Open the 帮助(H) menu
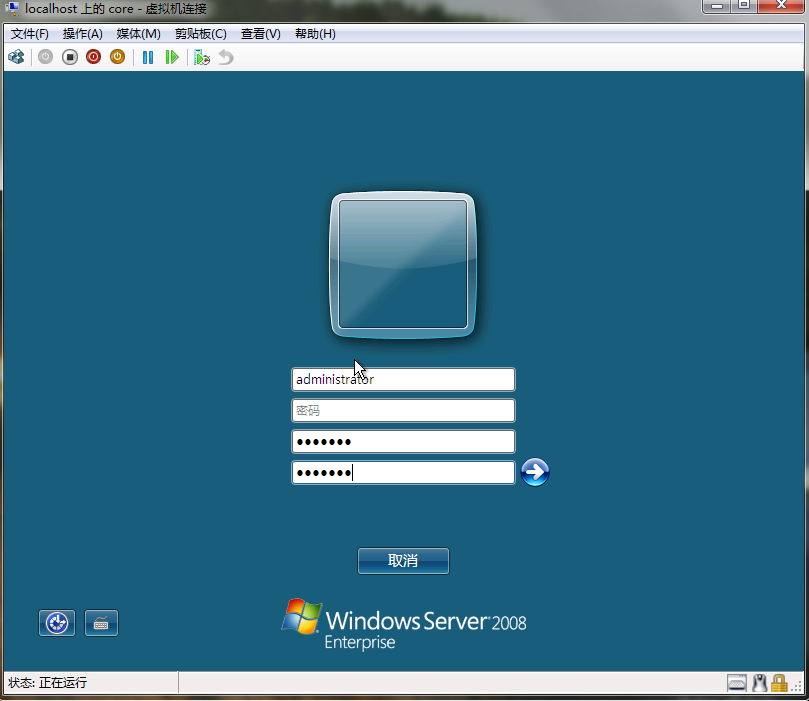Screen dimensions: 809x701 coord(315,34)
